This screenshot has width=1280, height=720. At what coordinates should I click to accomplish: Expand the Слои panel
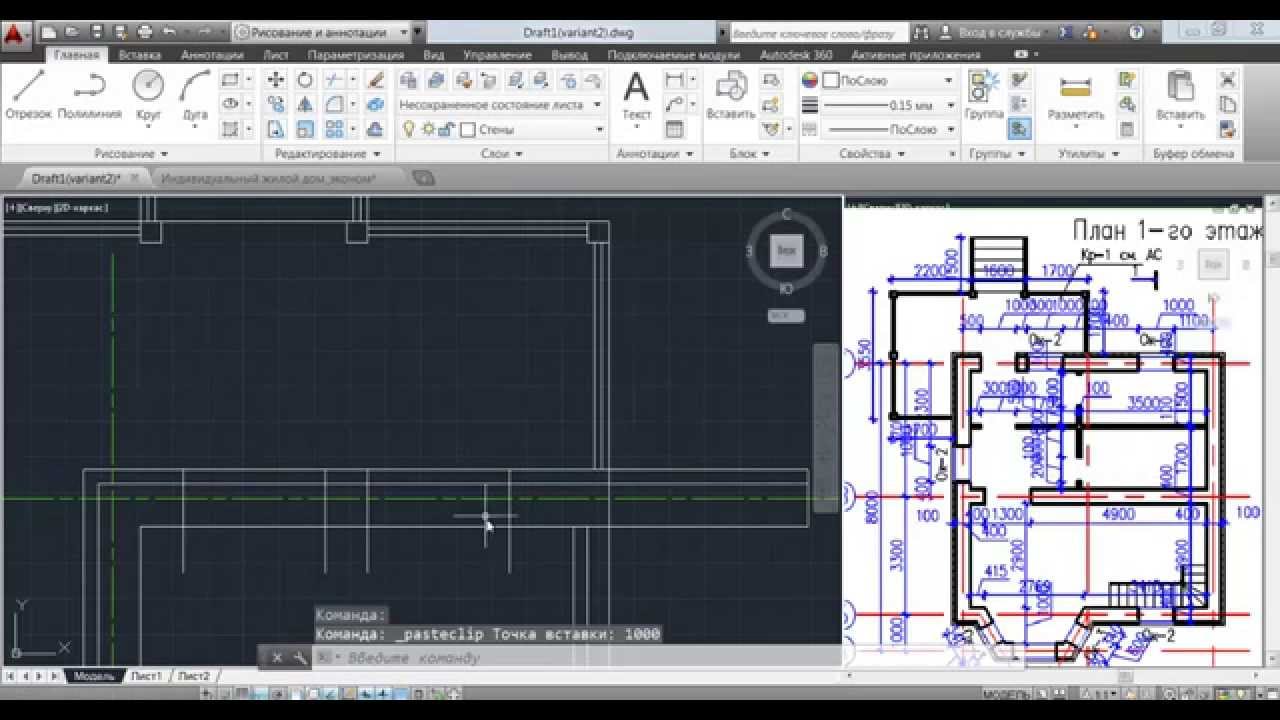(502, 154)
